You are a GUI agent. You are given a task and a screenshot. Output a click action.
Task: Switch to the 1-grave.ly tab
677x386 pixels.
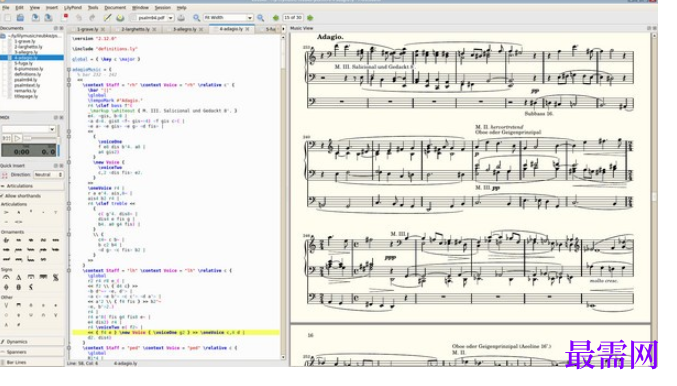88,29
